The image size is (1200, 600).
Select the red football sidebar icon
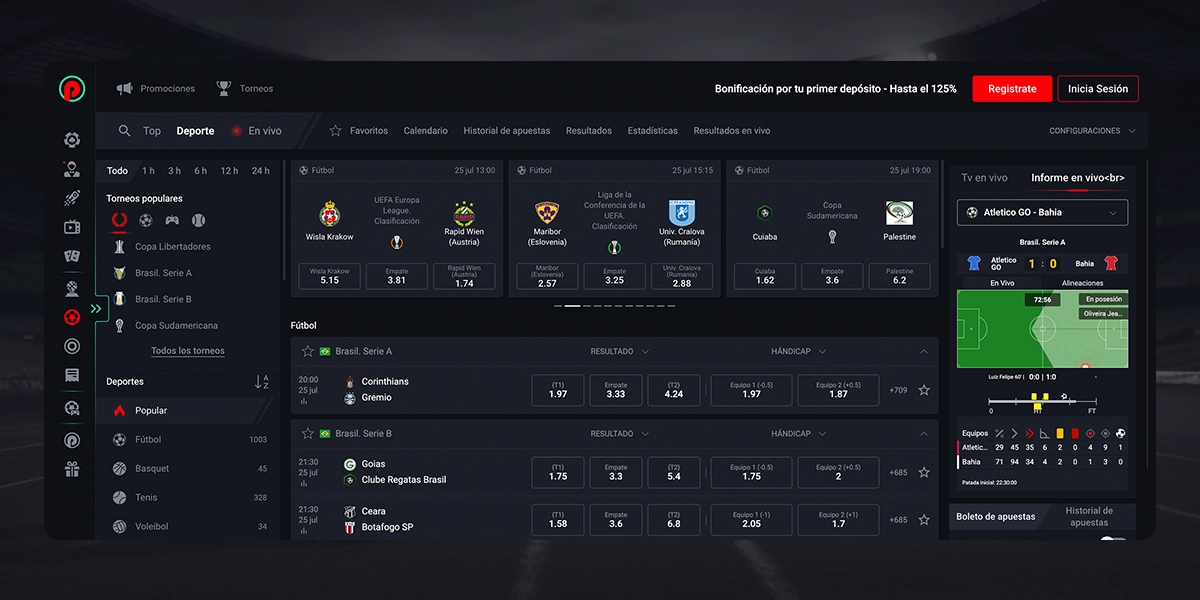(x=72, y=317)
